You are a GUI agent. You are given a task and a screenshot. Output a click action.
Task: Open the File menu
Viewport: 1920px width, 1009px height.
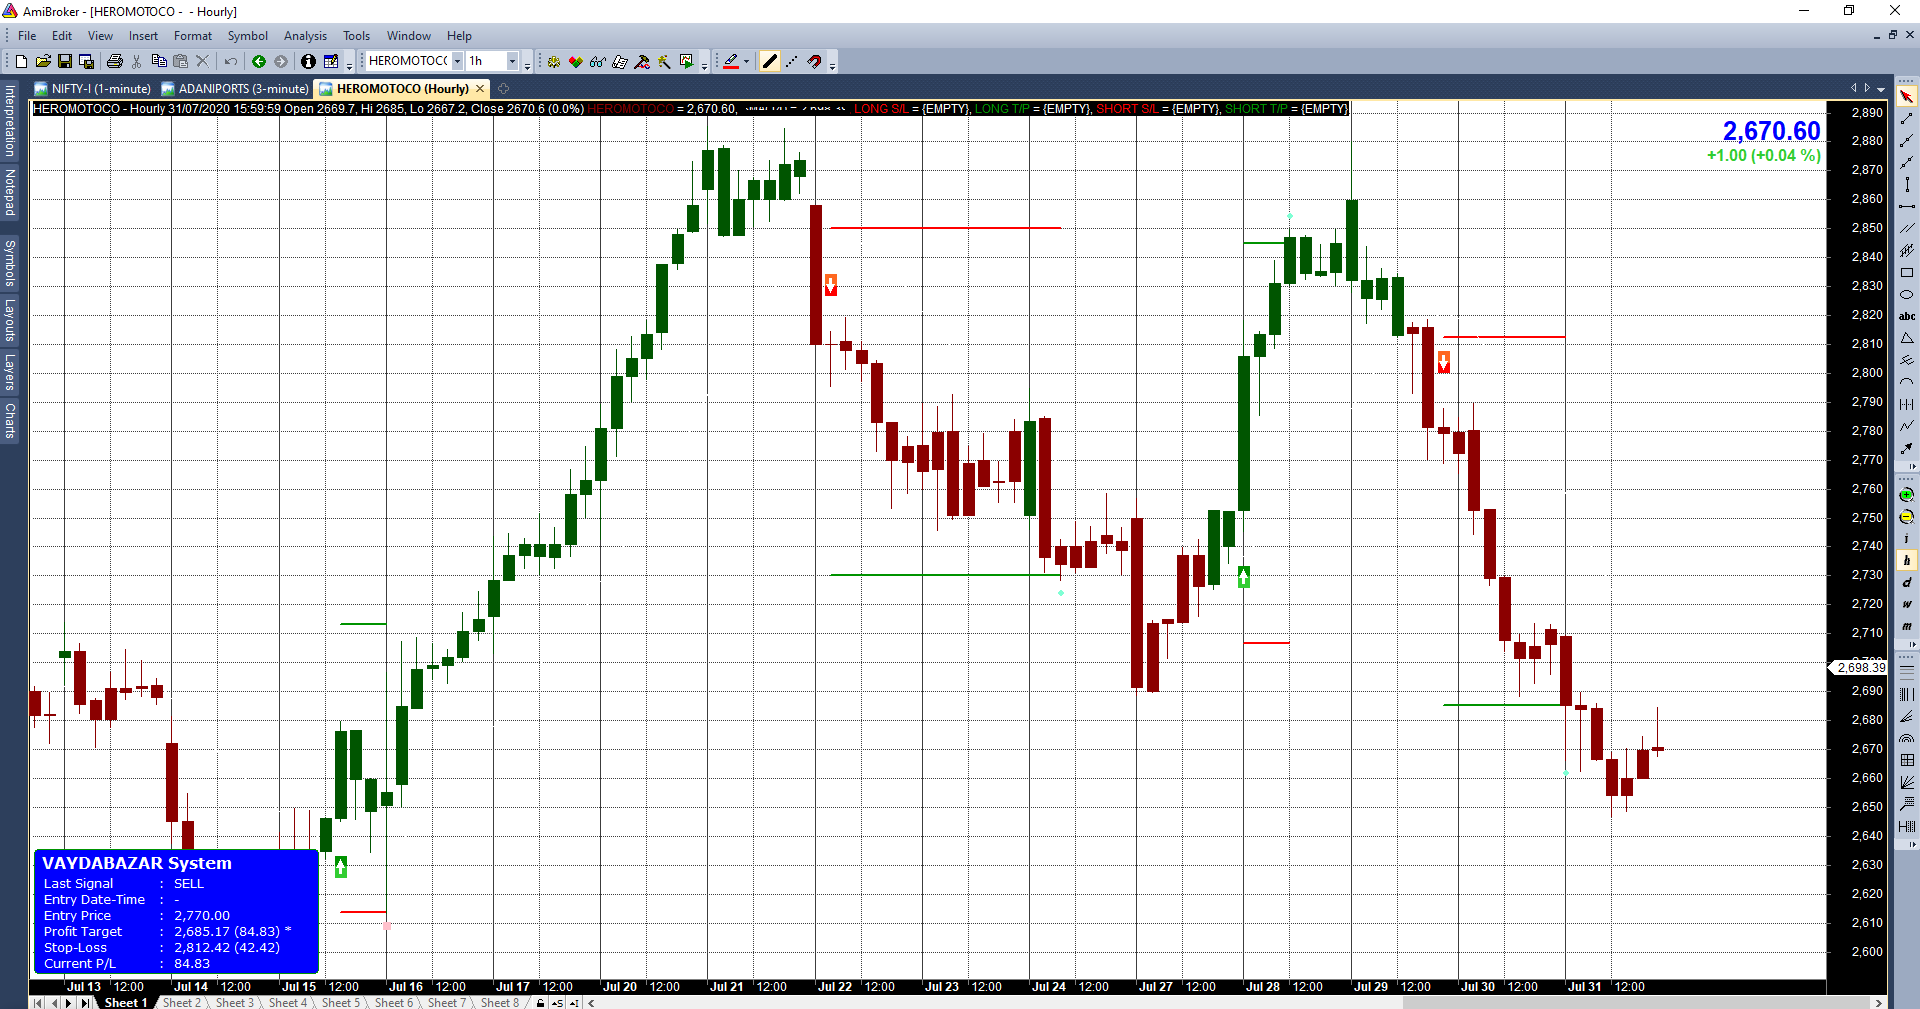(27, 36)
